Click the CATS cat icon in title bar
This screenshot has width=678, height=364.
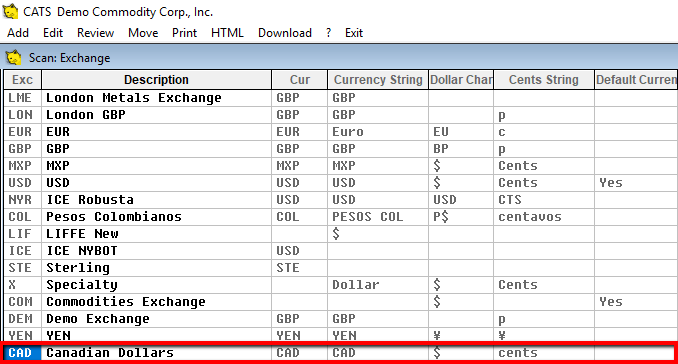click(x=10, y=11)
